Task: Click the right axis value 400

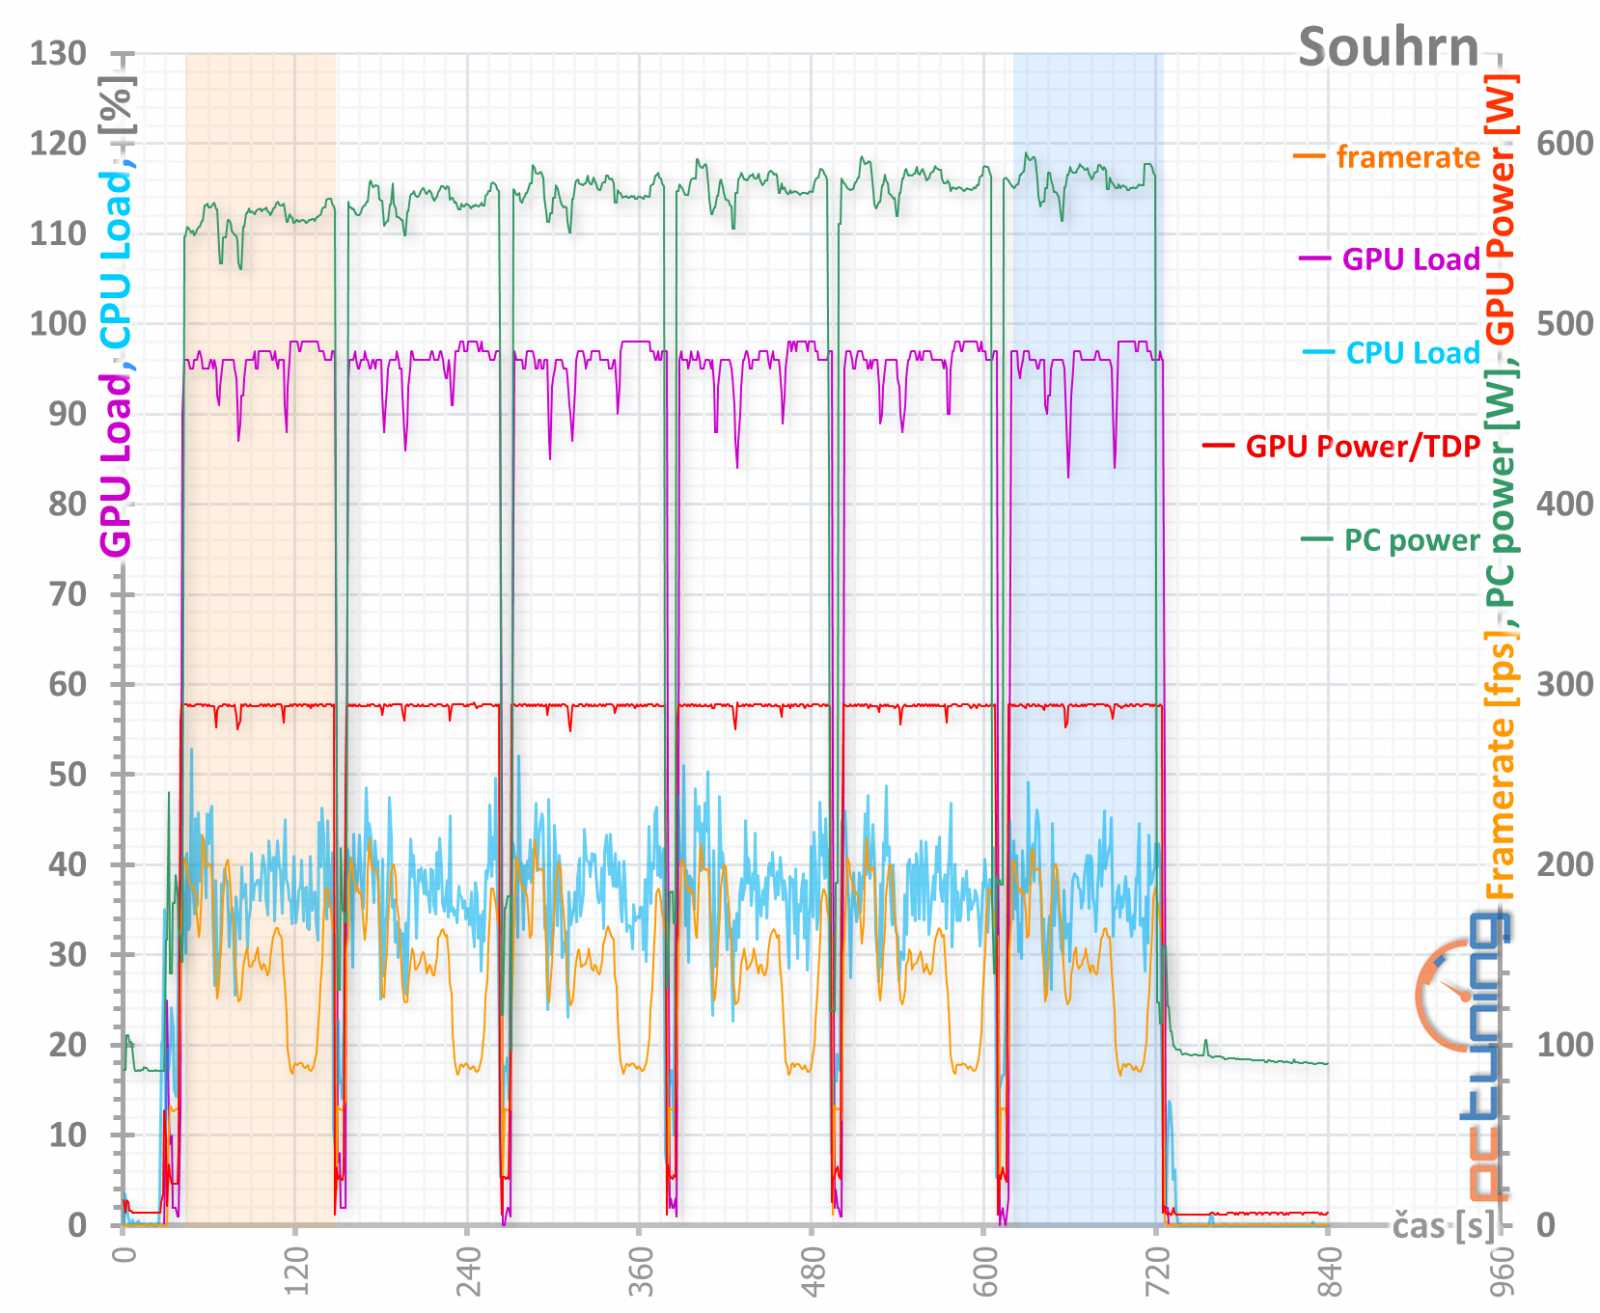Action: coord(1565,504)
